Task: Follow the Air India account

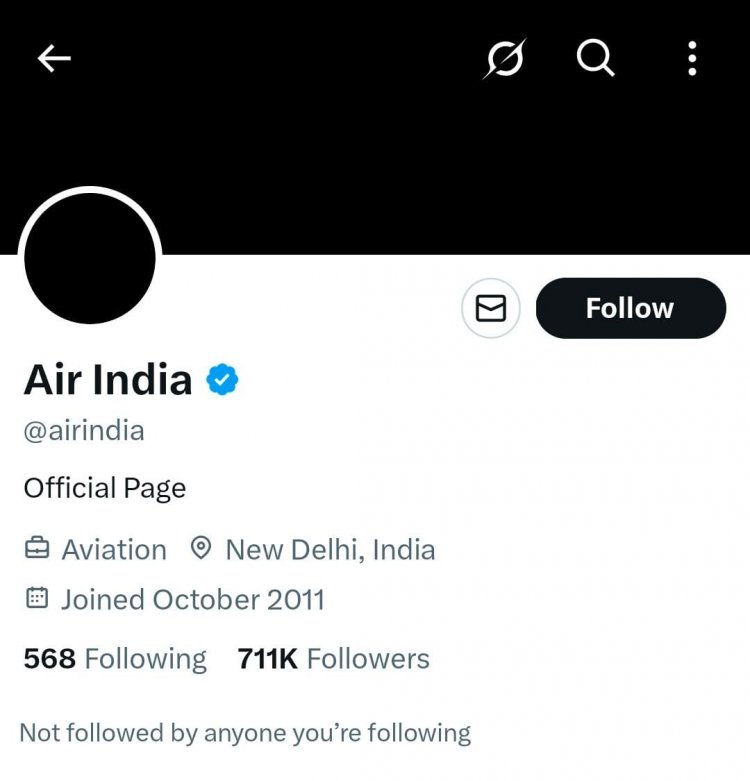Action: [x=630, y=309]
